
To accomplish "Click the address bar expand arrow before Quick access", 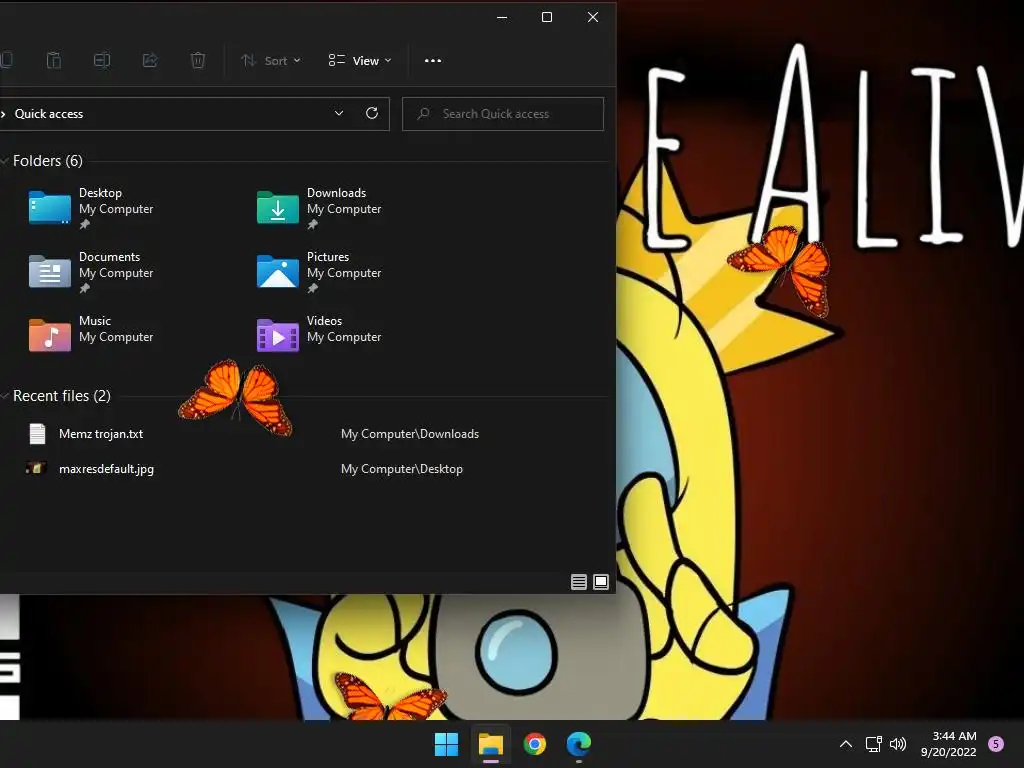I will 3,114.
